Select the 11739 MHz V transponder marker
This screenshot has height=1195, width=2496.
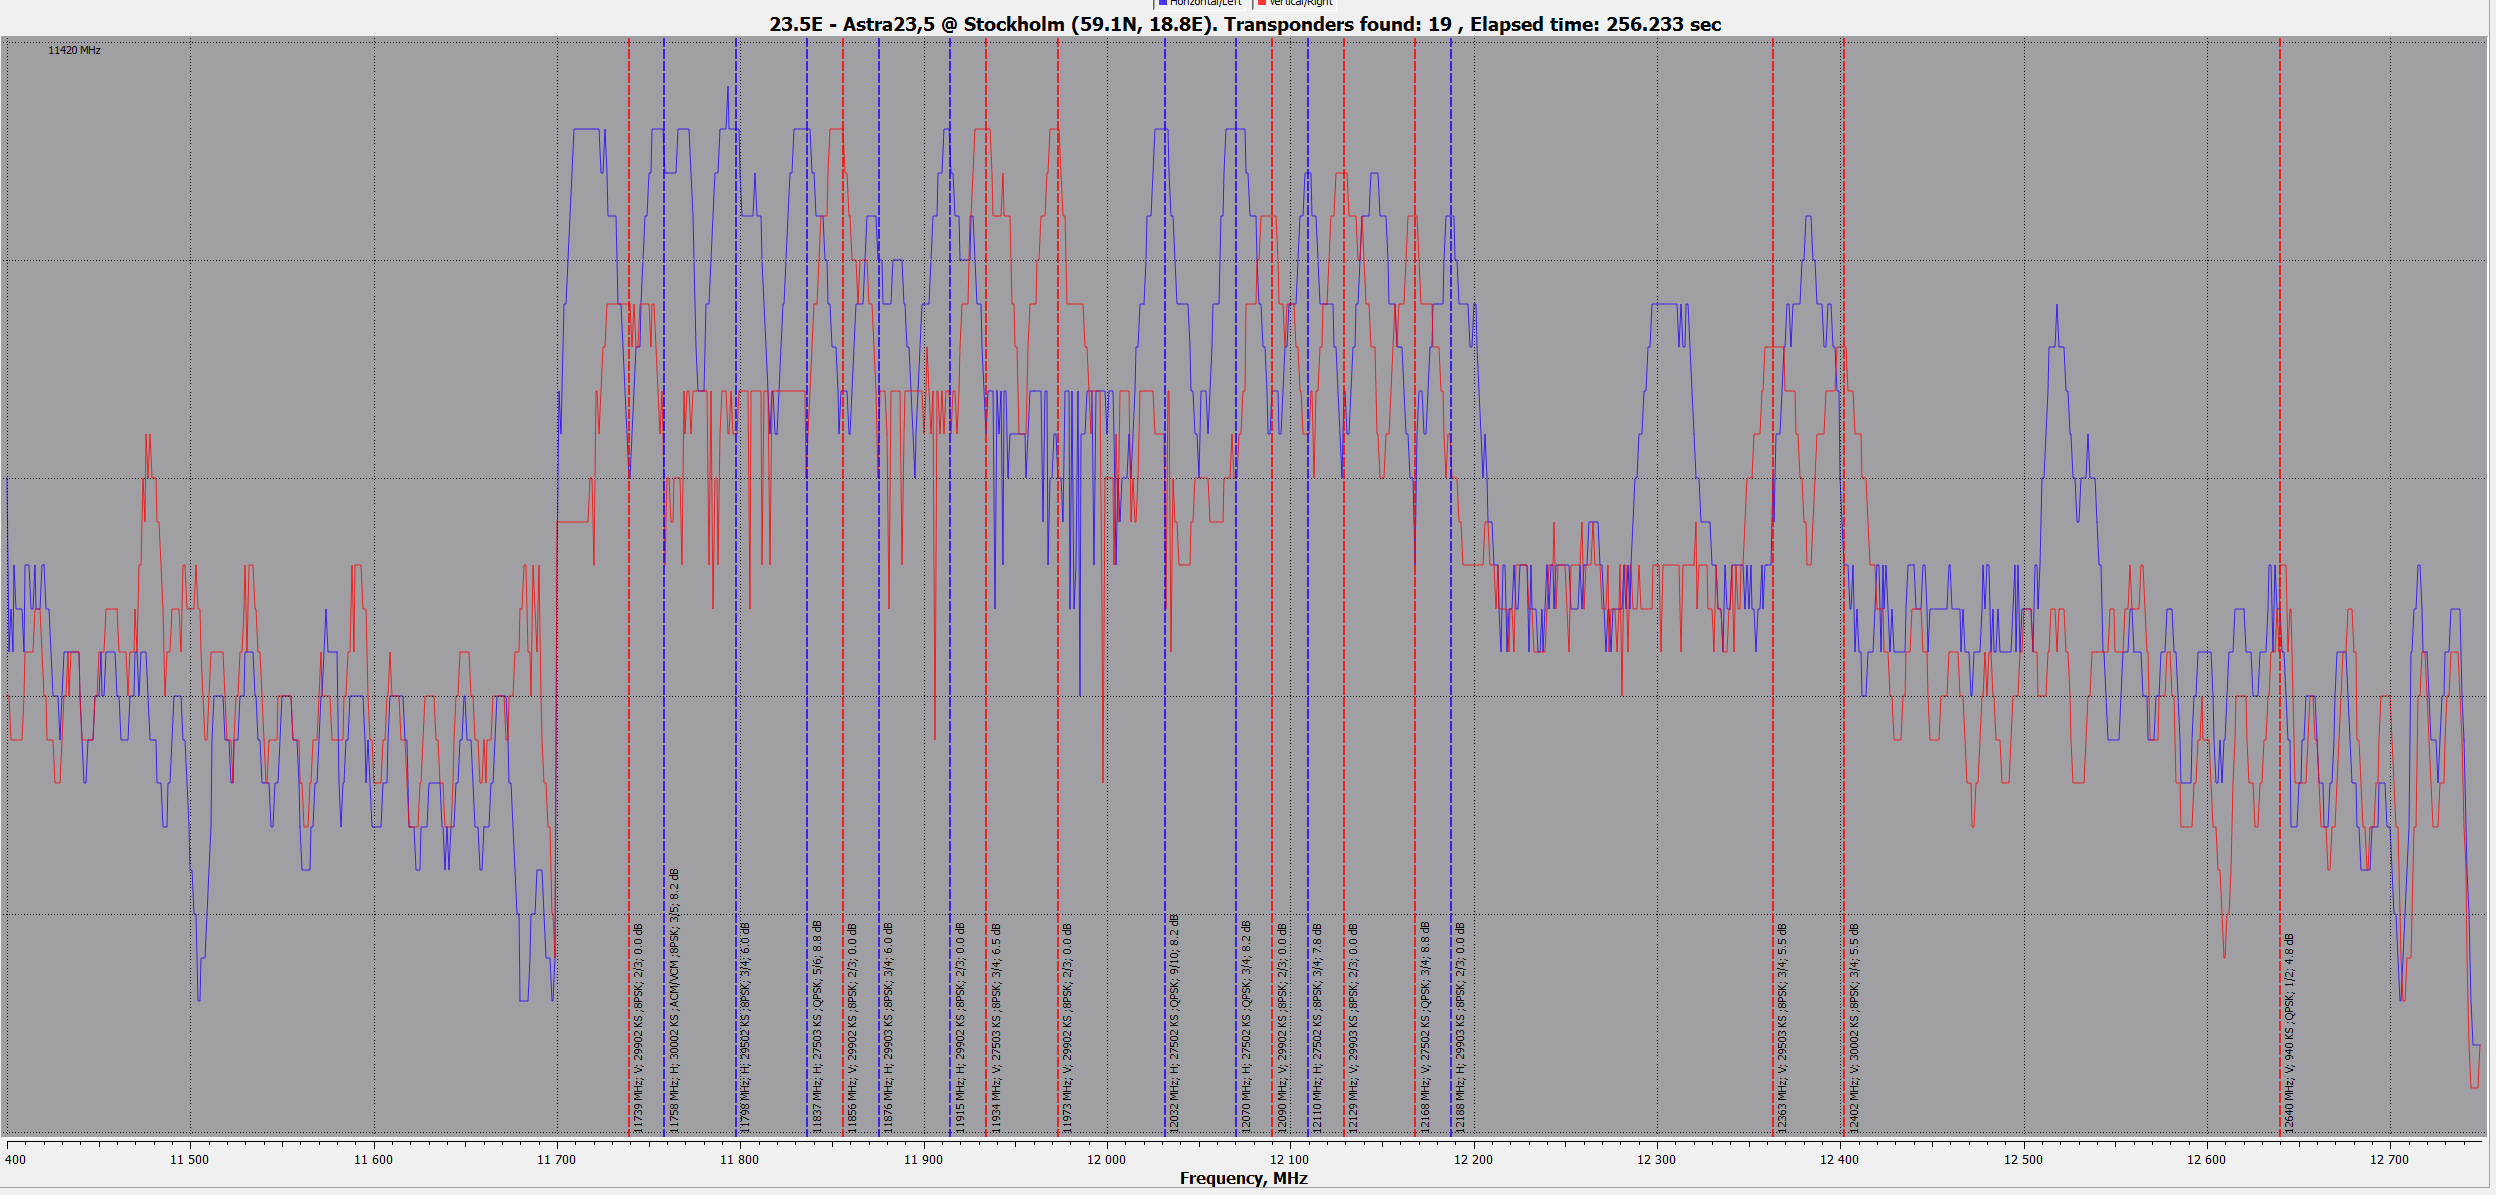click(638, 1028)
